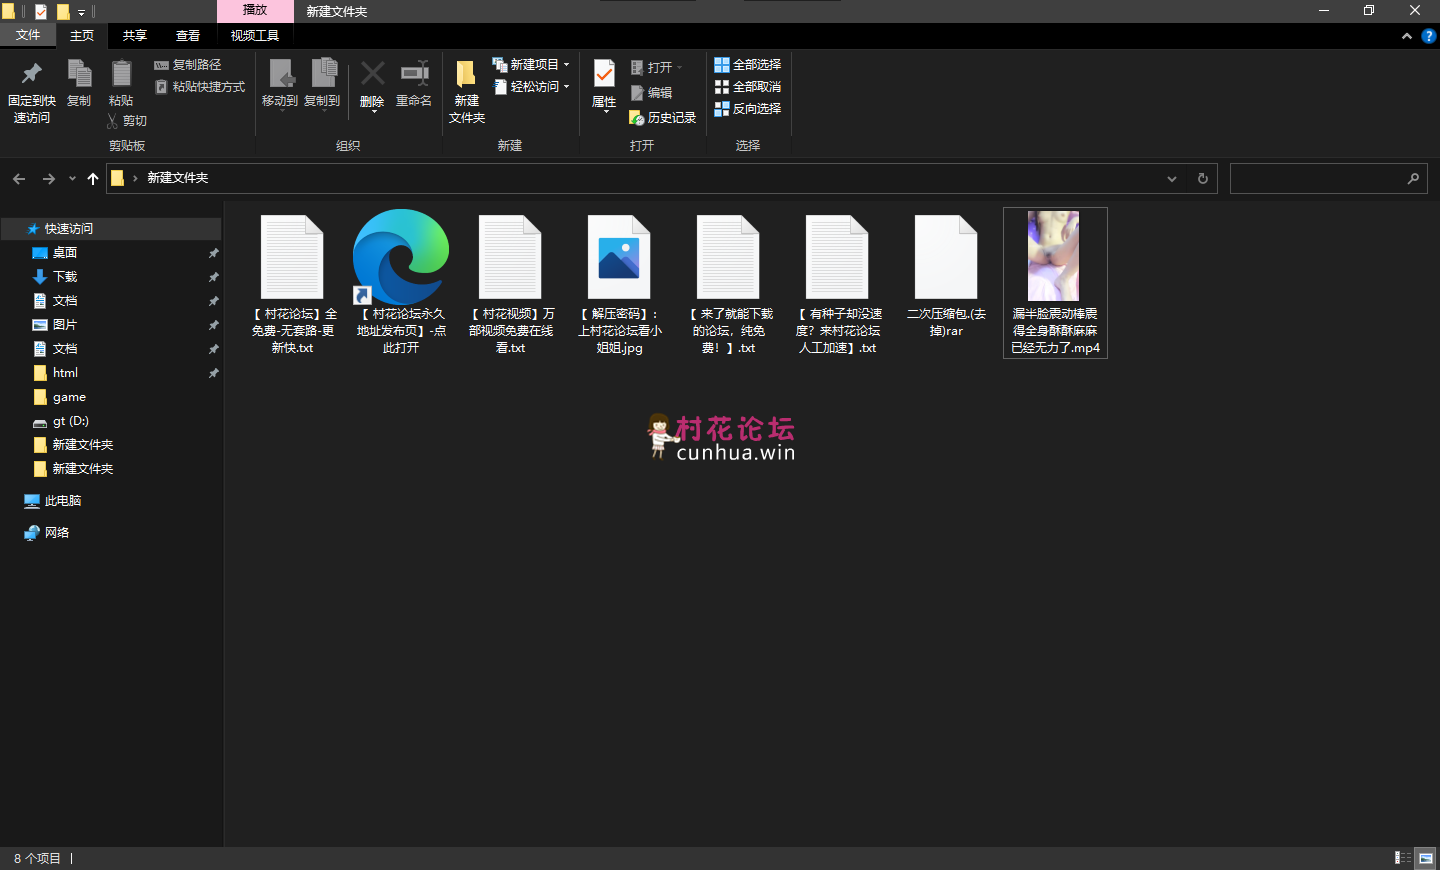The height and width of the screenshot is (870, 1440).
Task: Collapse the ribbon with the chevron toggle
Action: (x=1407, y=36)
